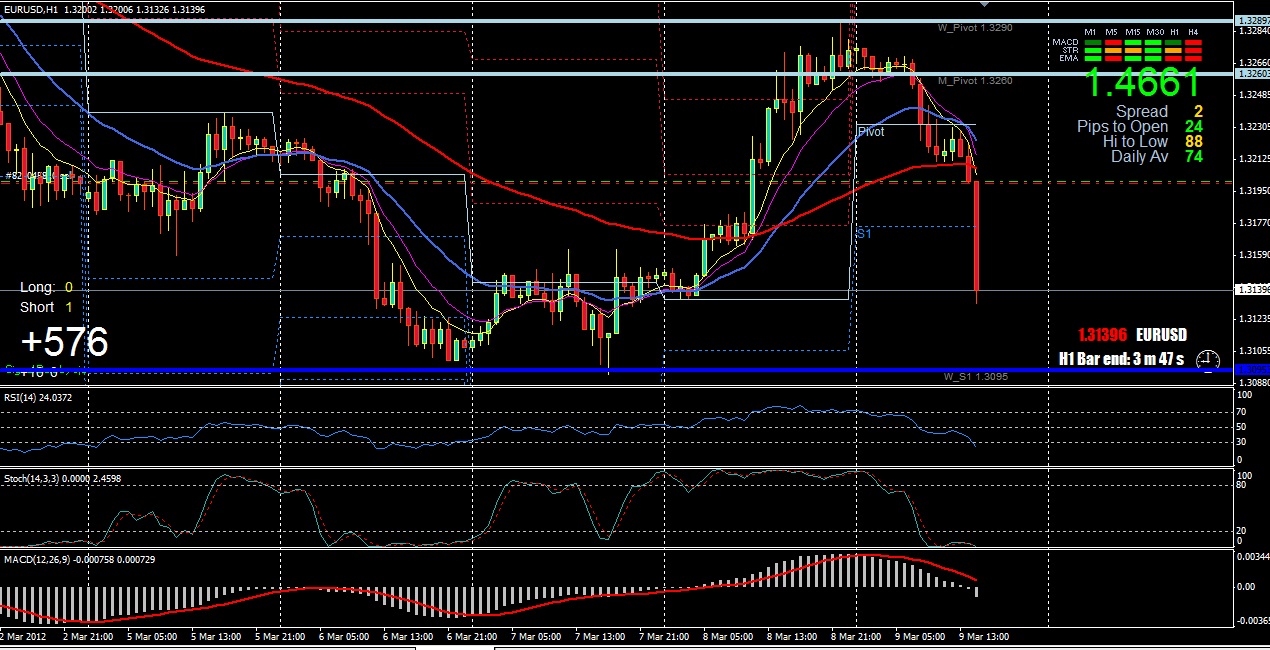The width and height of the screenshot is (1270, 650).
Task: Click the STR signal box under H1
Action: pyautogui.click(x=1173, y=50)
